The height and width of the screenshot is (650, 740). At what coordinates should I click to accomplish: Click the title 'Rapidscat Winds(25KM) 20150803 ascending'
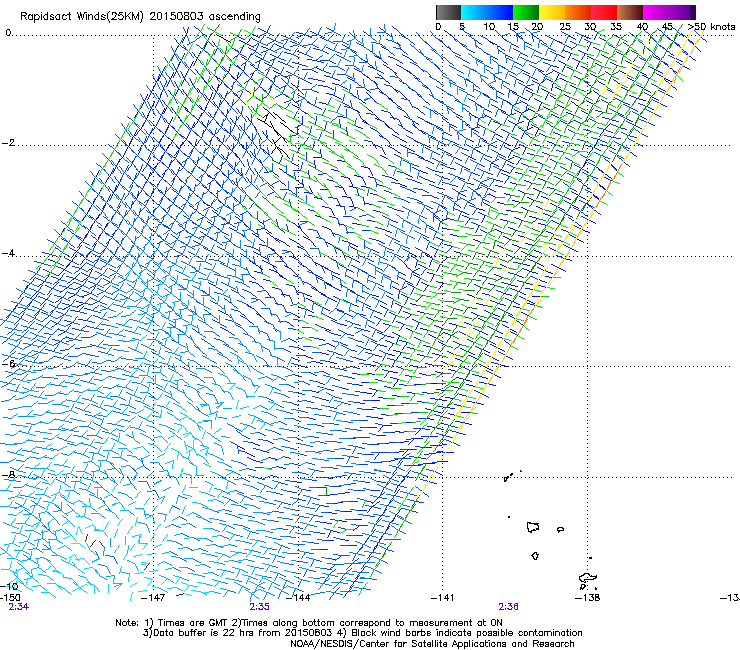(x=140, y=17)
